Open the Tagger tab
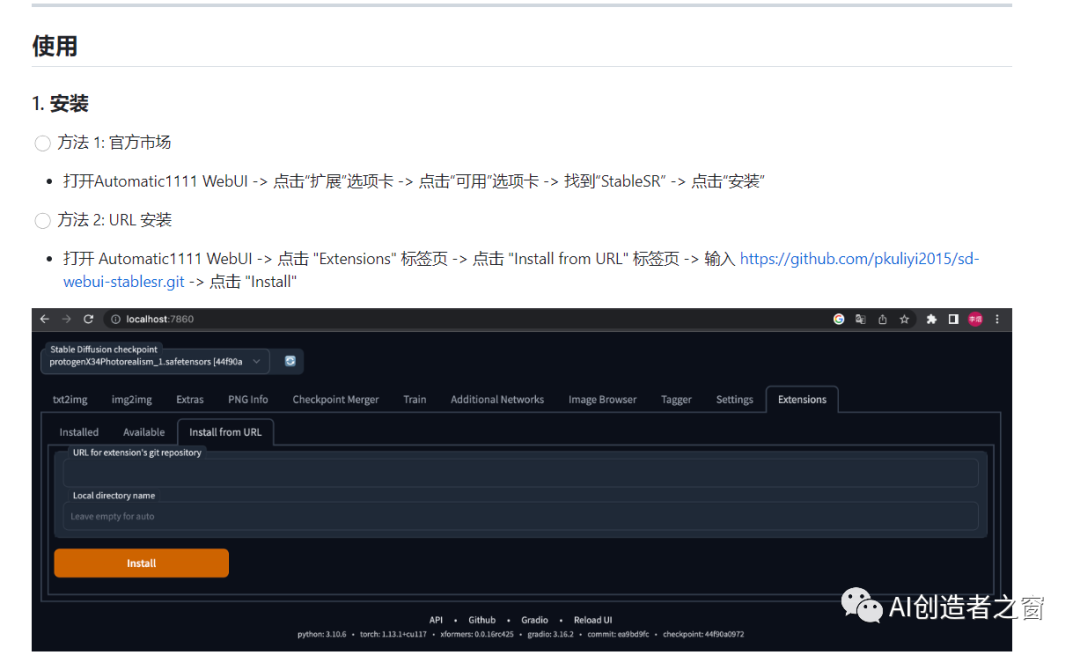Image resolution: width=1080 pixels, height=655 pixels. 676,399
